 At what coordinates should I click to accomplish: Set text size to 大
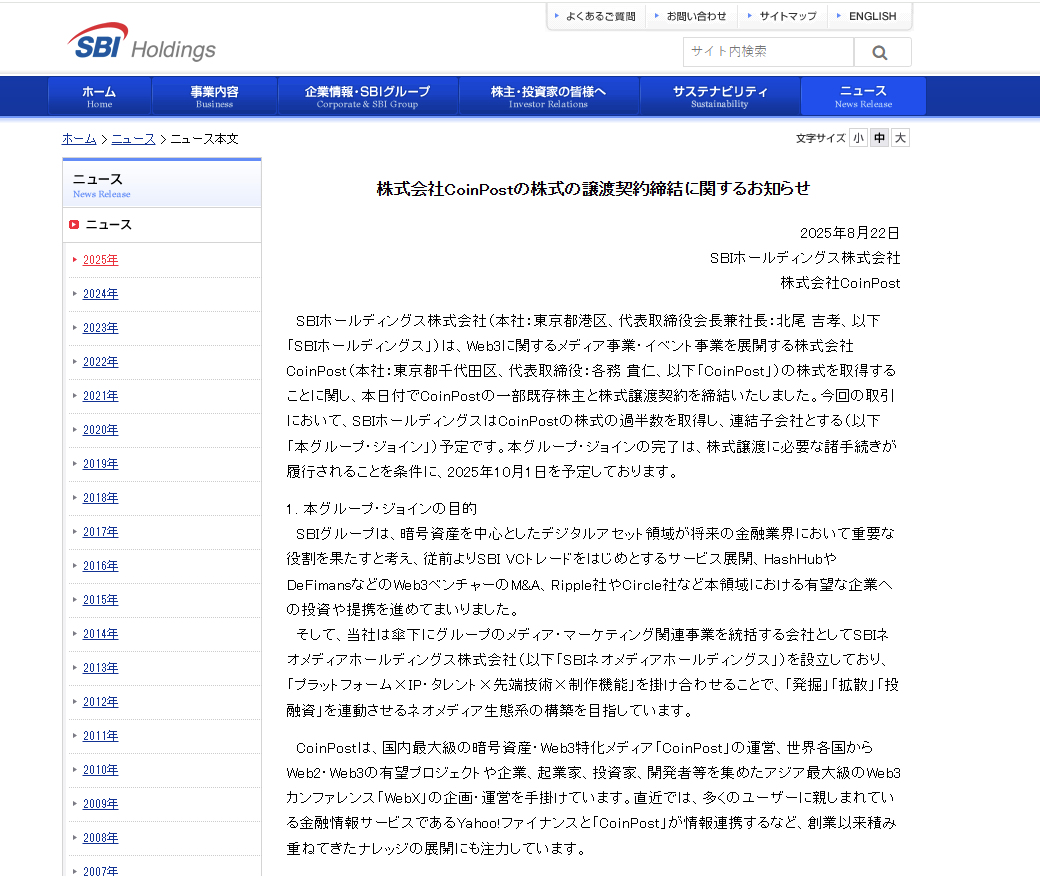coord(900,138)
